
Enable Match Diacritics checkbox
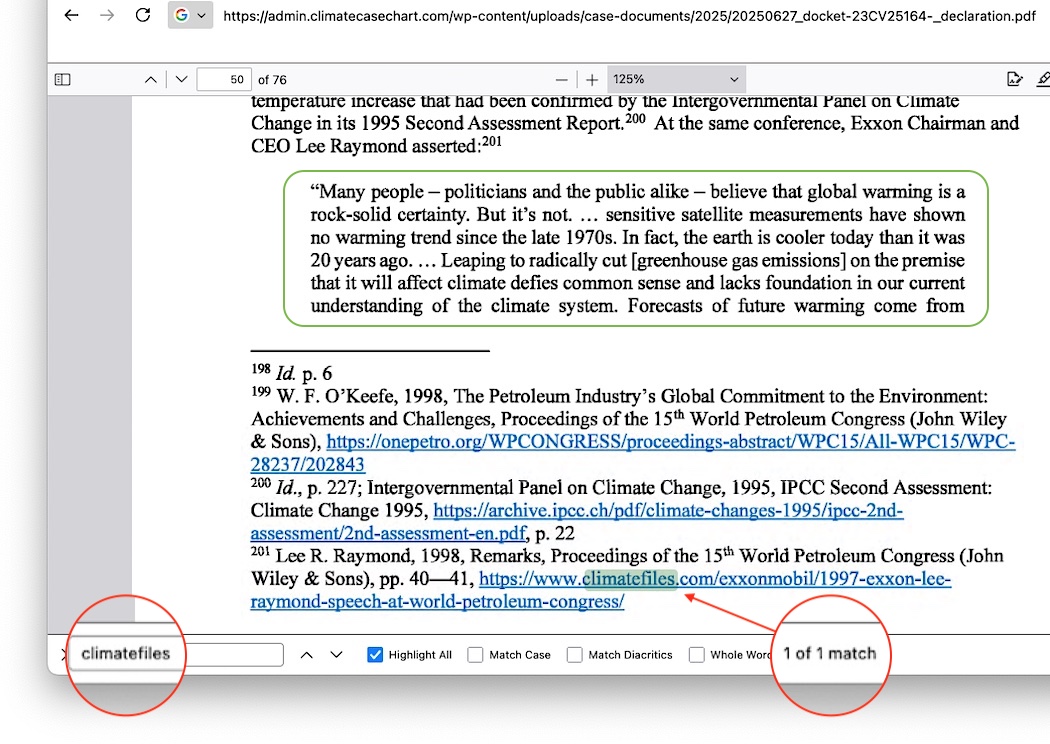(x=574, y=655)
